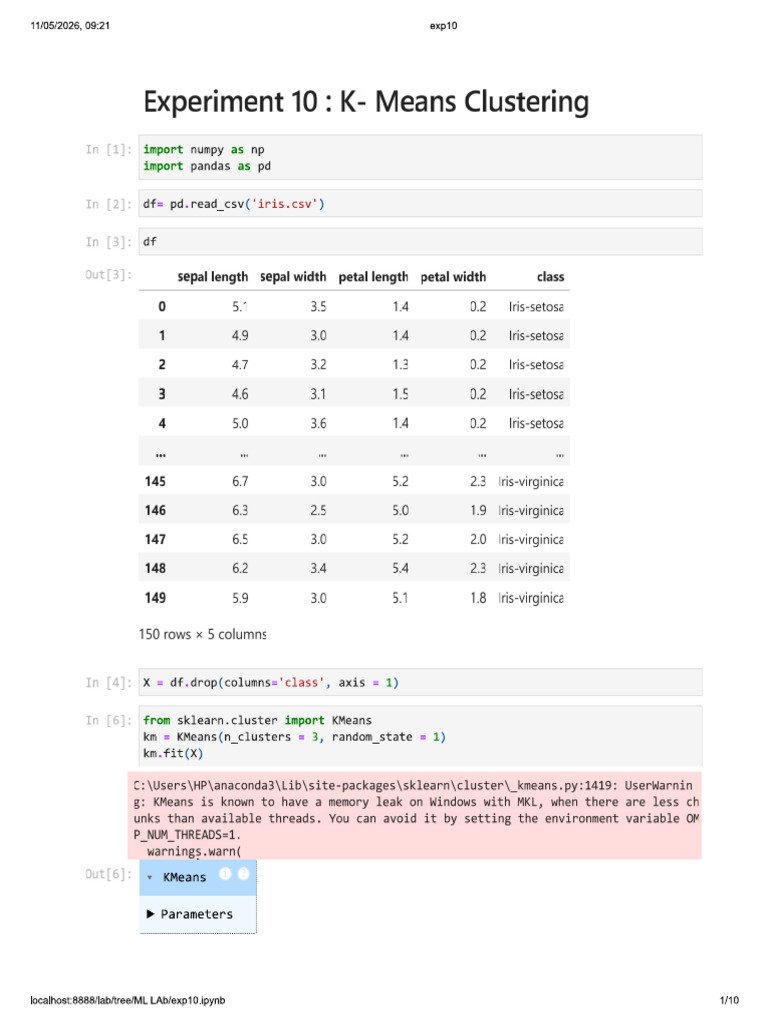The height and width of the screenshot is (1024, 768).
Task: Click the 'In [2]:' cell prompt
Action: (108, 204)
